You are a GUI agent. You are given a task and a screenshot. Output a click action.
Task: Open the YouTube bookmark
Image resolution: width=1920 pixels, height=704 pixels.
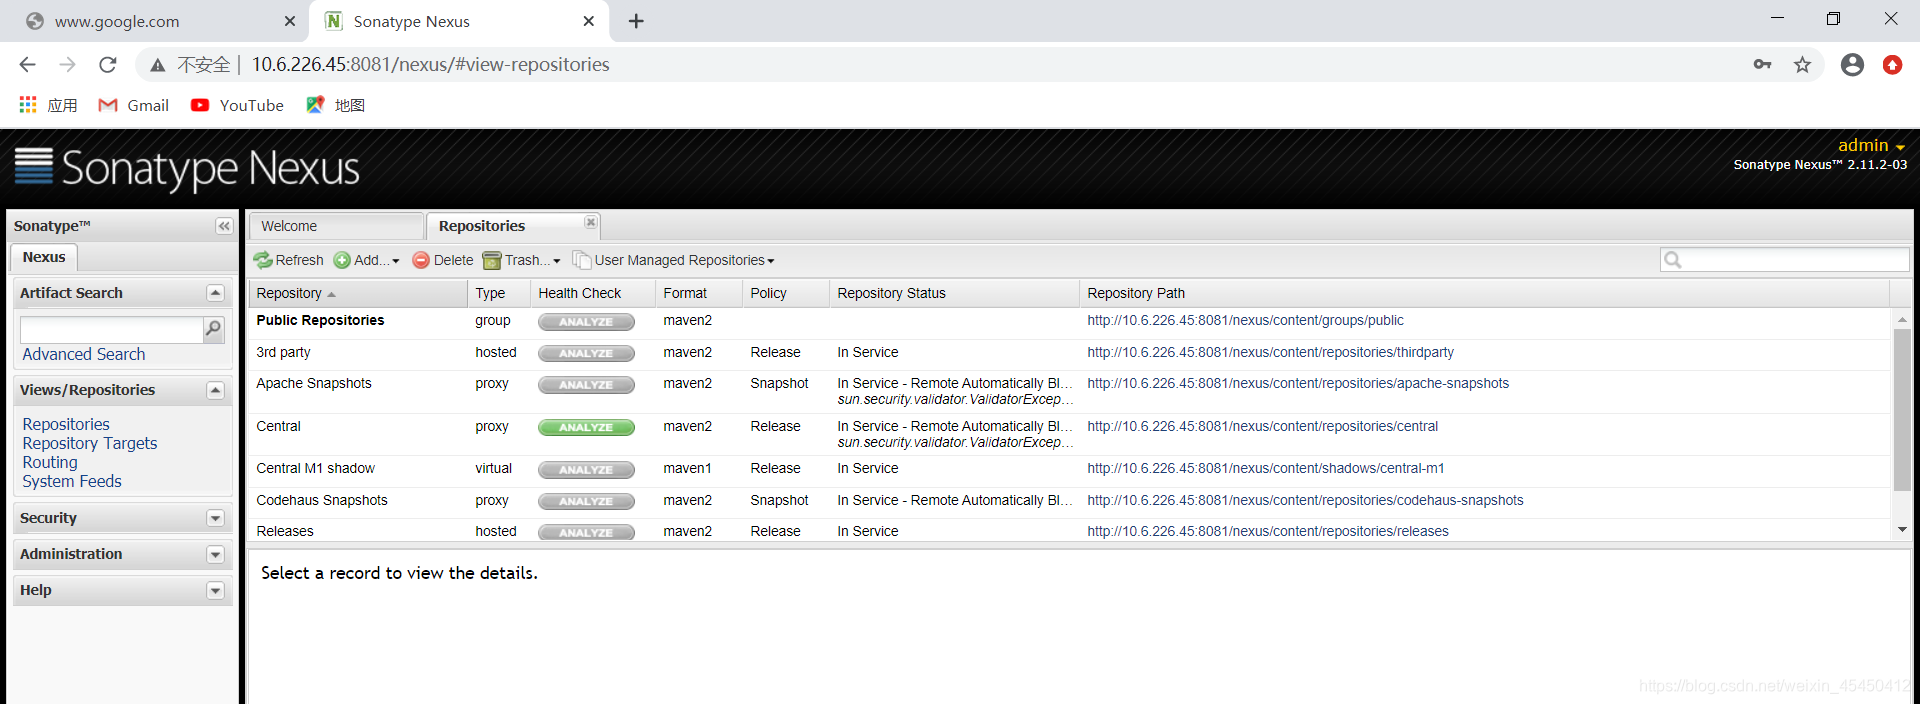(x=237, y=106)
